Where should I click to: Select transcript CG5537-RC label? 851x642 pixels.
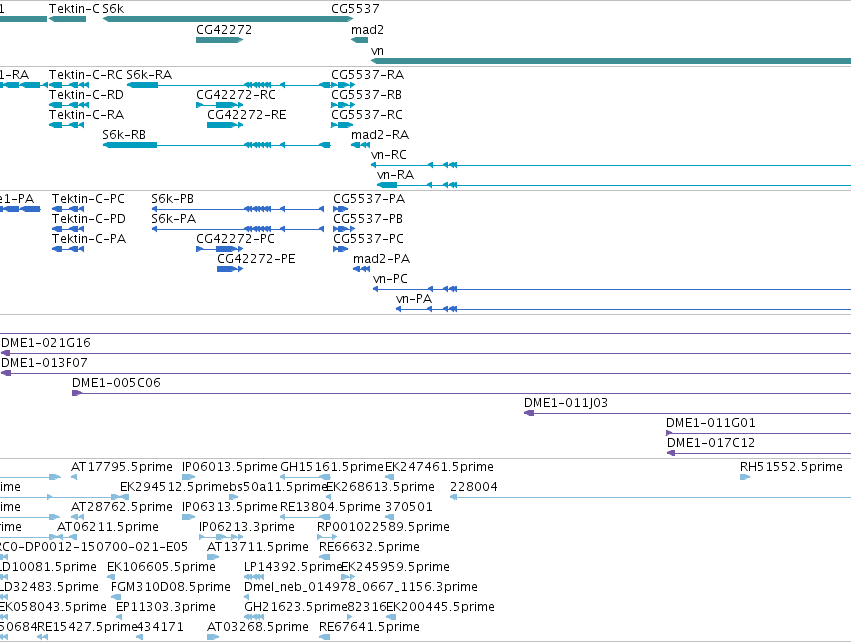[x=367, y=115]
